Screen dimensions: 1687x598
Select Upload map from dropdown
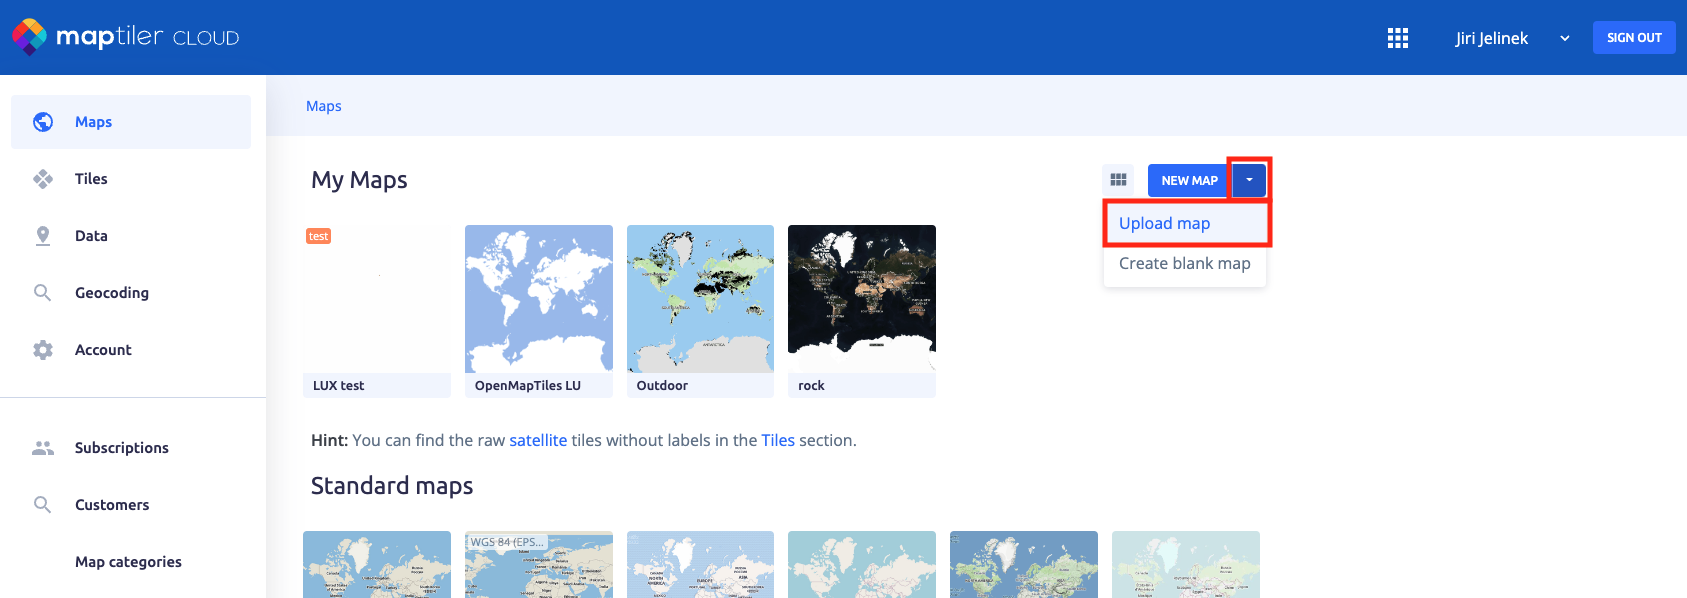pos(1164,224)
